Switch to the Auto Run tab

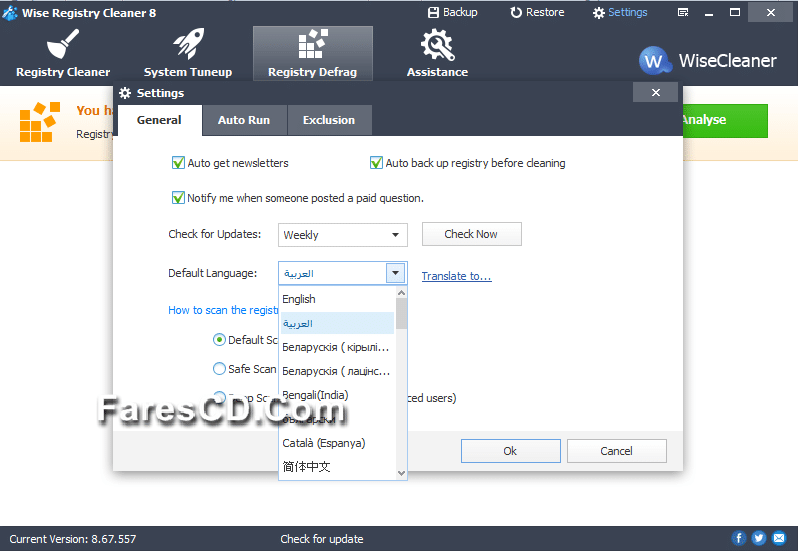point(244,120)
